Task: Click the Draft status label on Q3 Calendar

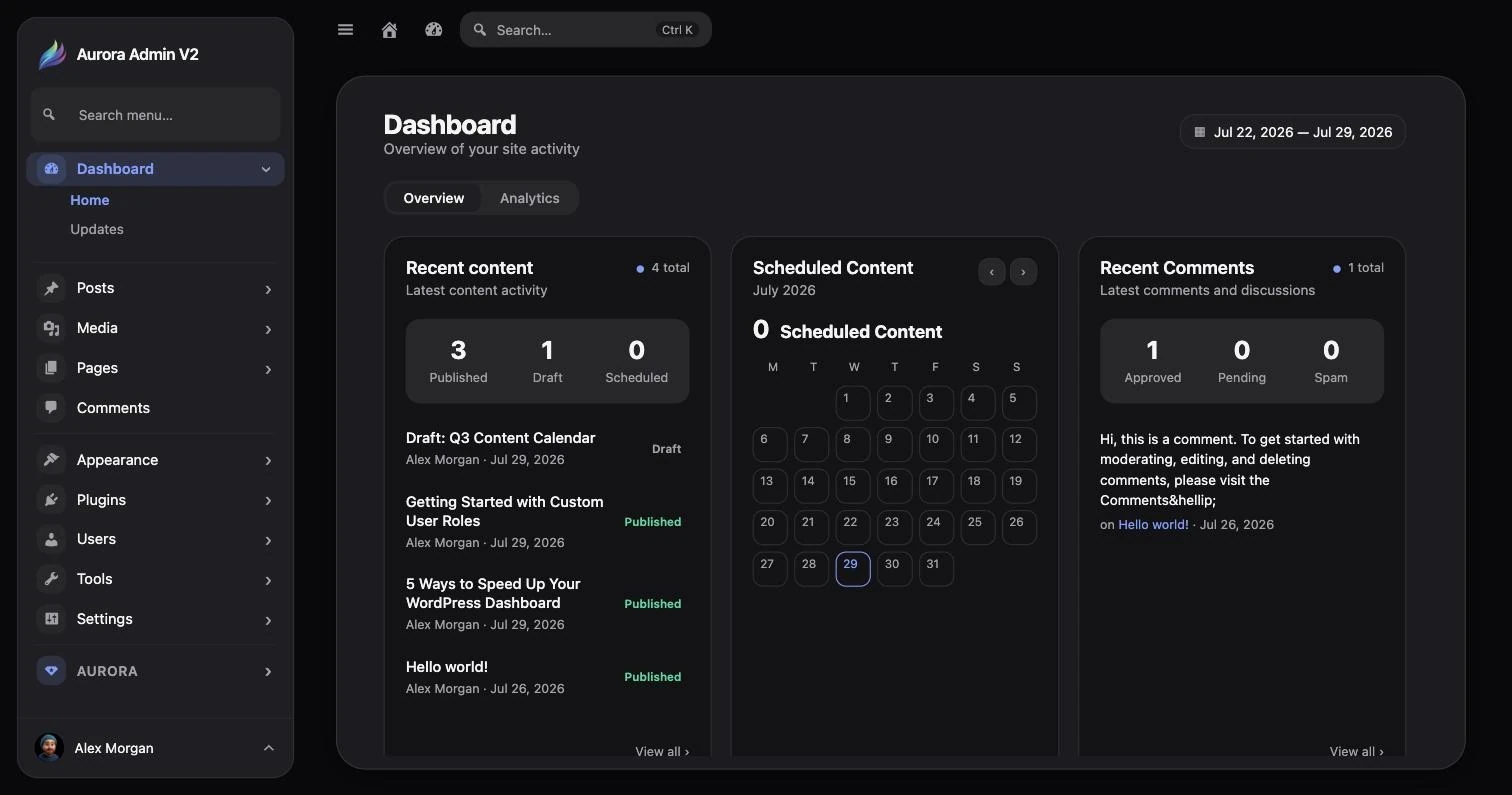Action: tap(666, 449)
